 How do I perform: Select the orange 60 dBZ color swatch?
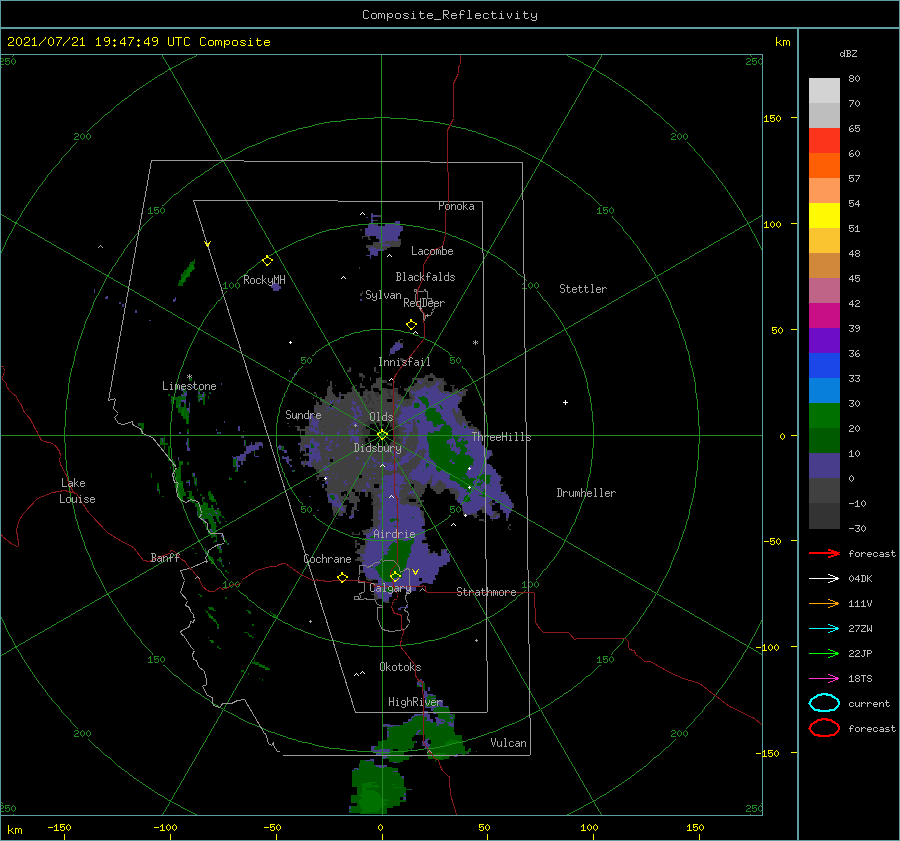tap(824, 165)
